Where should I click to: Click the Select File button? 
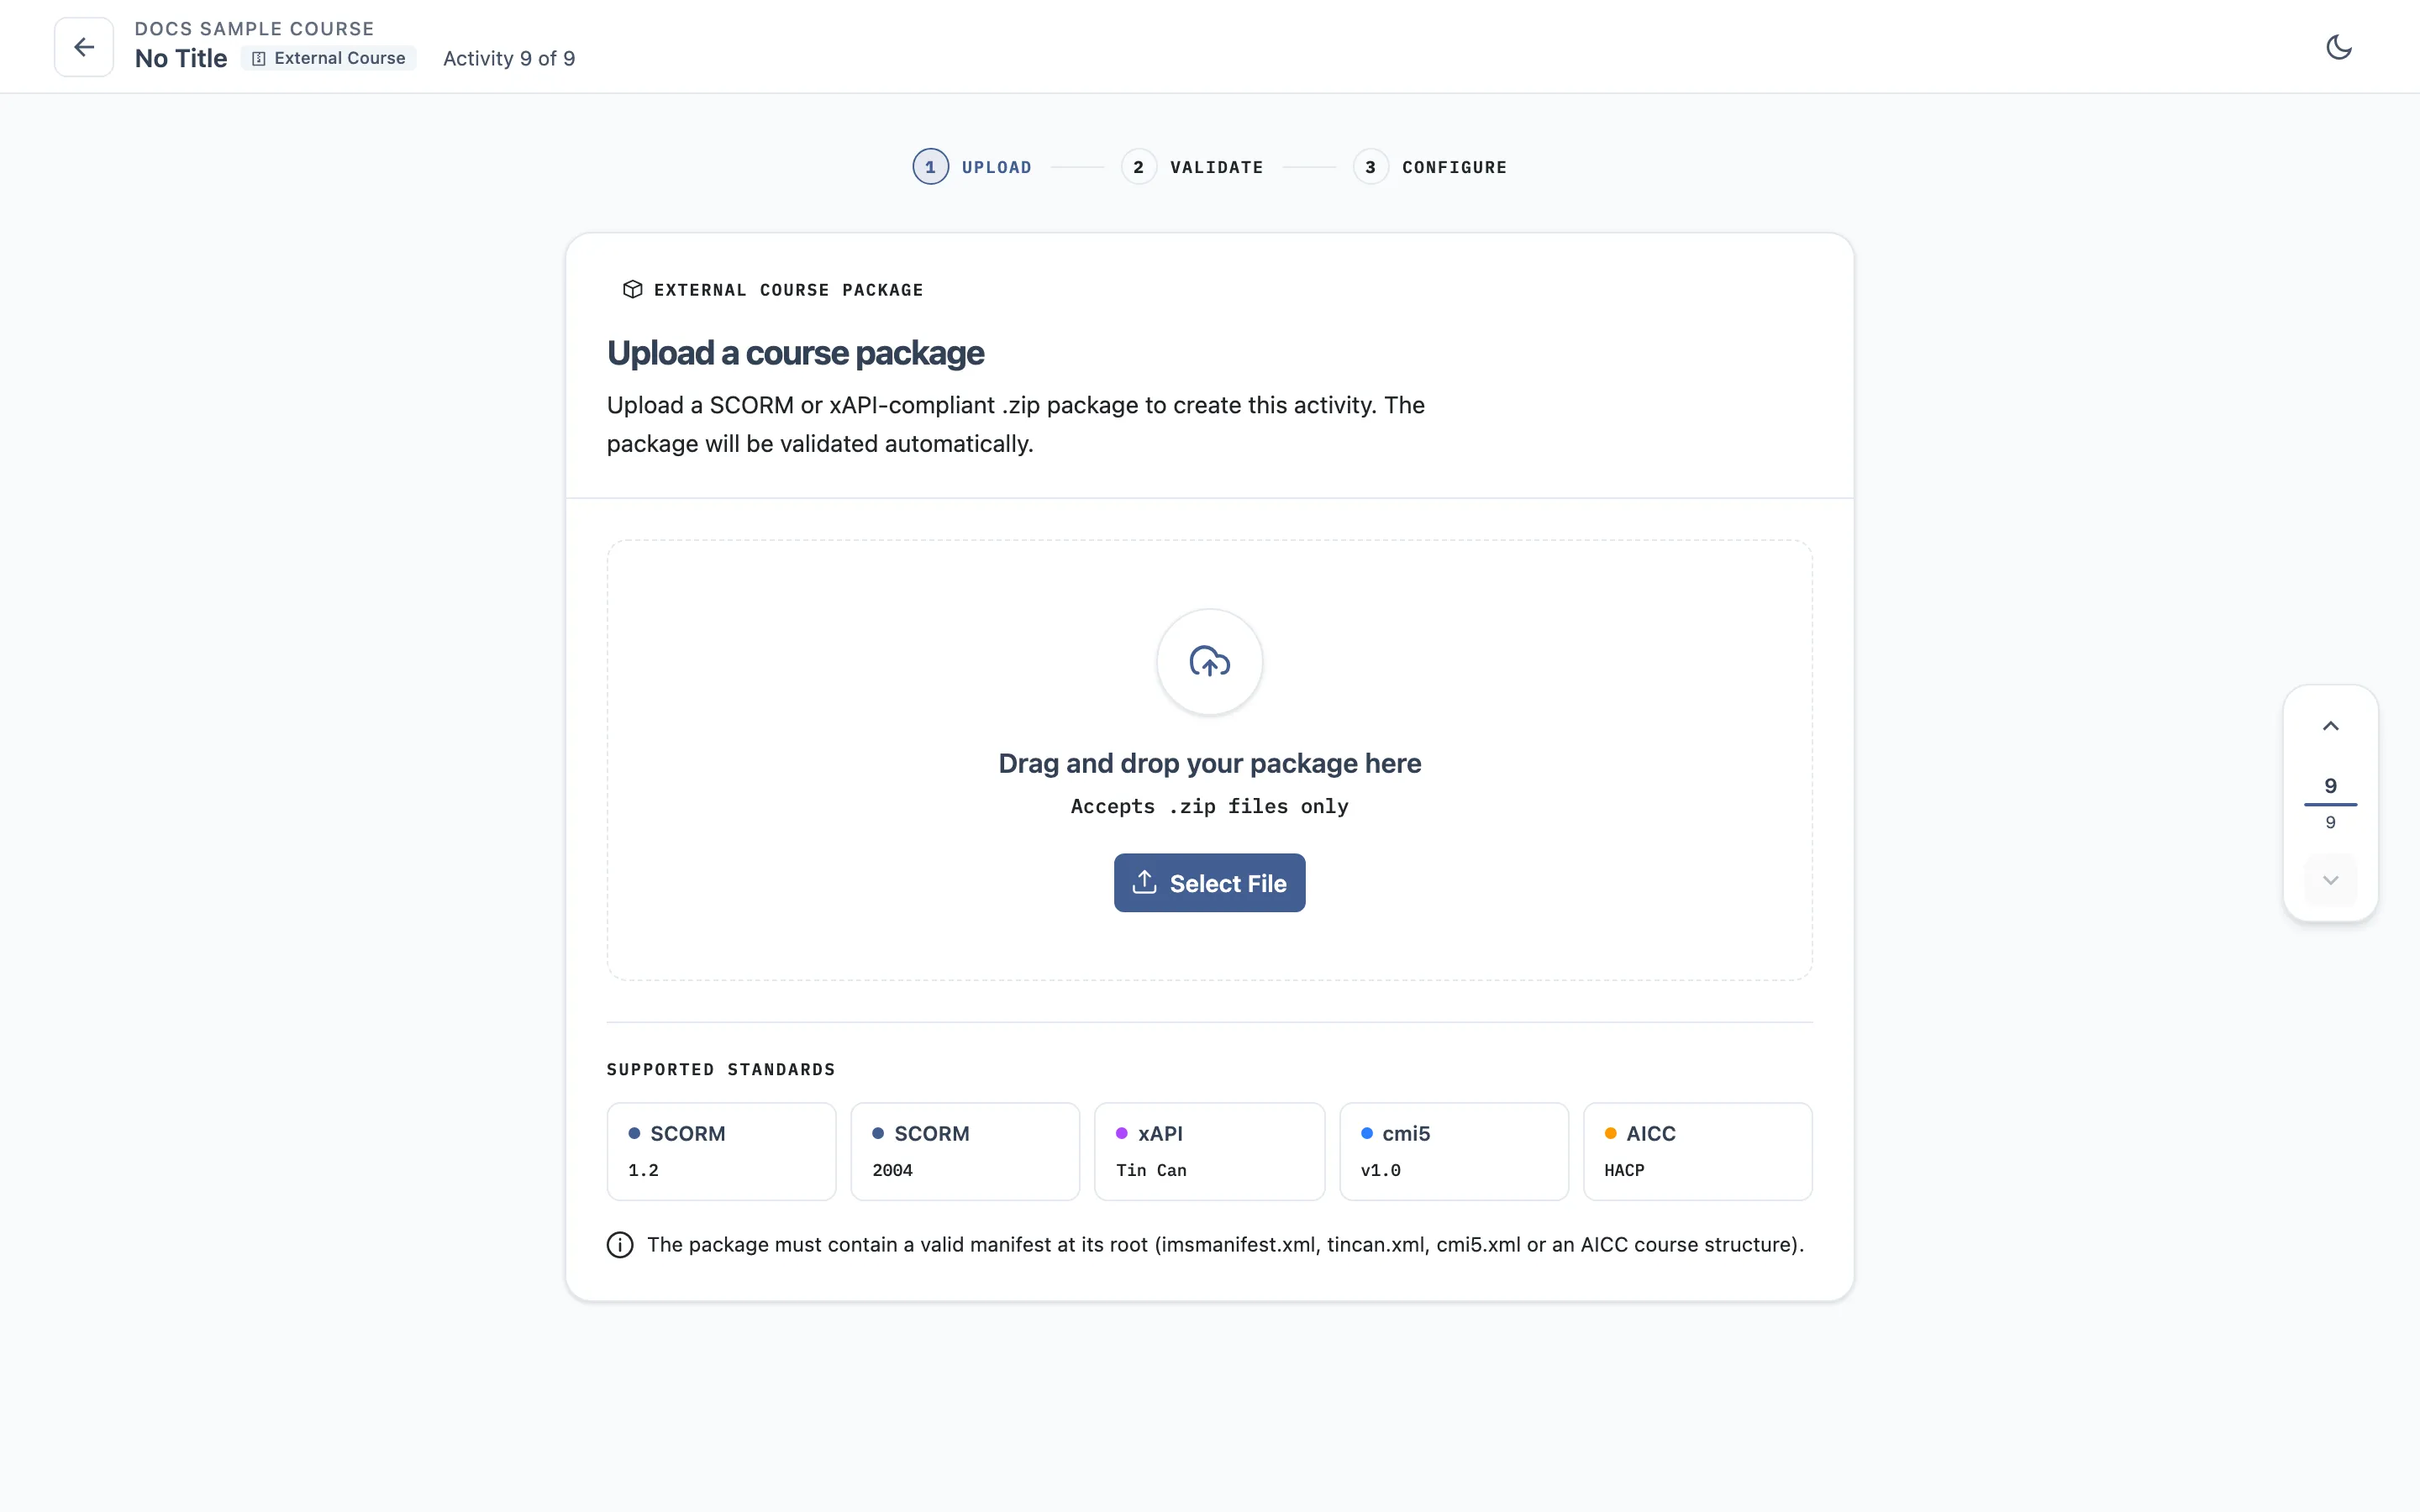1209,883
